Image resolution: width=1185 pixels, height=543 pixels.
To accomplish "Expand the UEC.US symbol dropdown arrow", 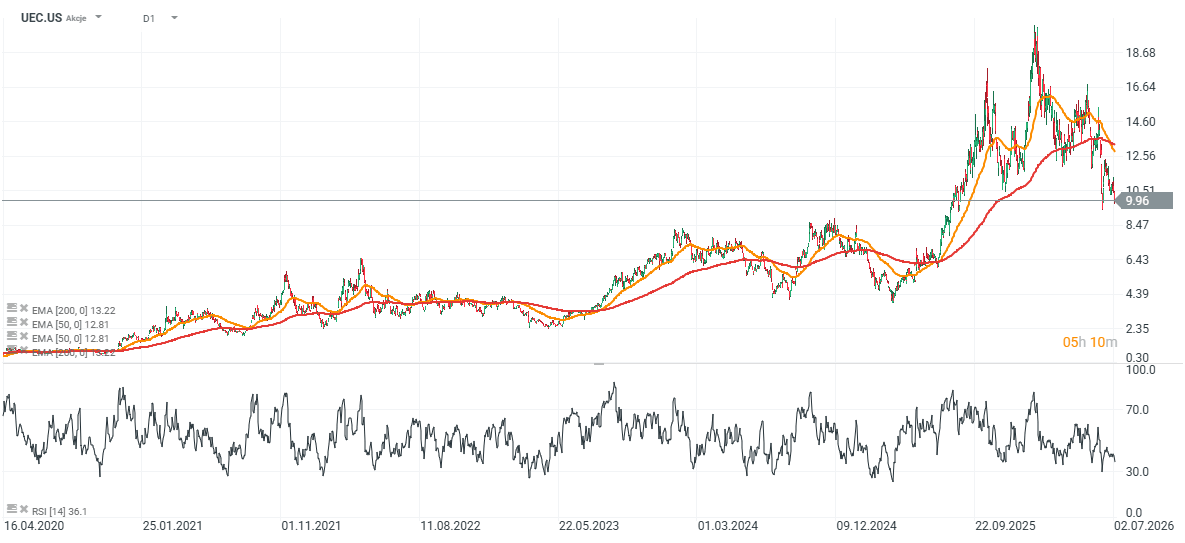I will pyautogui.click(x=99, y=17).
